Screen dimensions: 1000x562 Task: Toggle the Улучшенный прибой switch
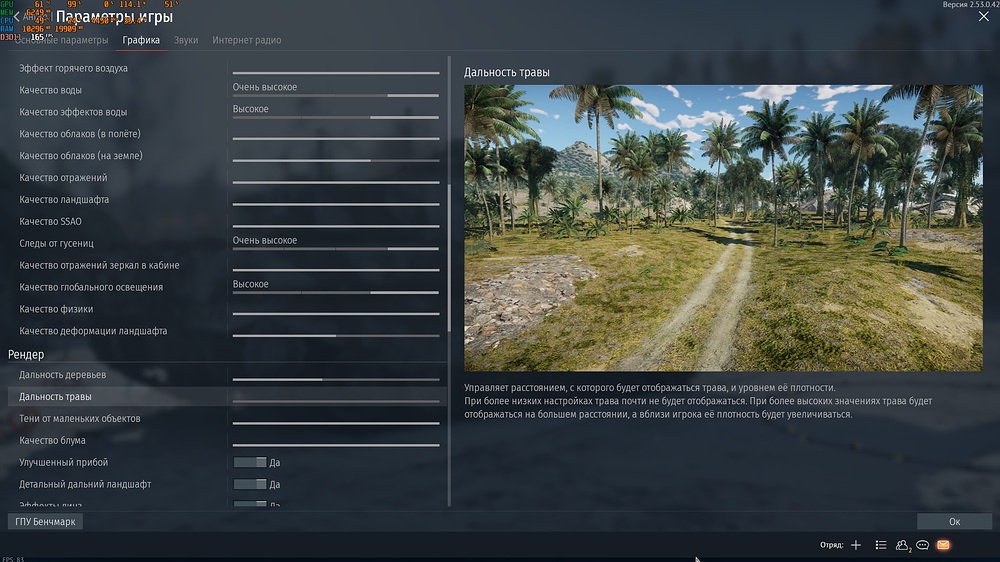pyautogui.click(x=249, y=462)
